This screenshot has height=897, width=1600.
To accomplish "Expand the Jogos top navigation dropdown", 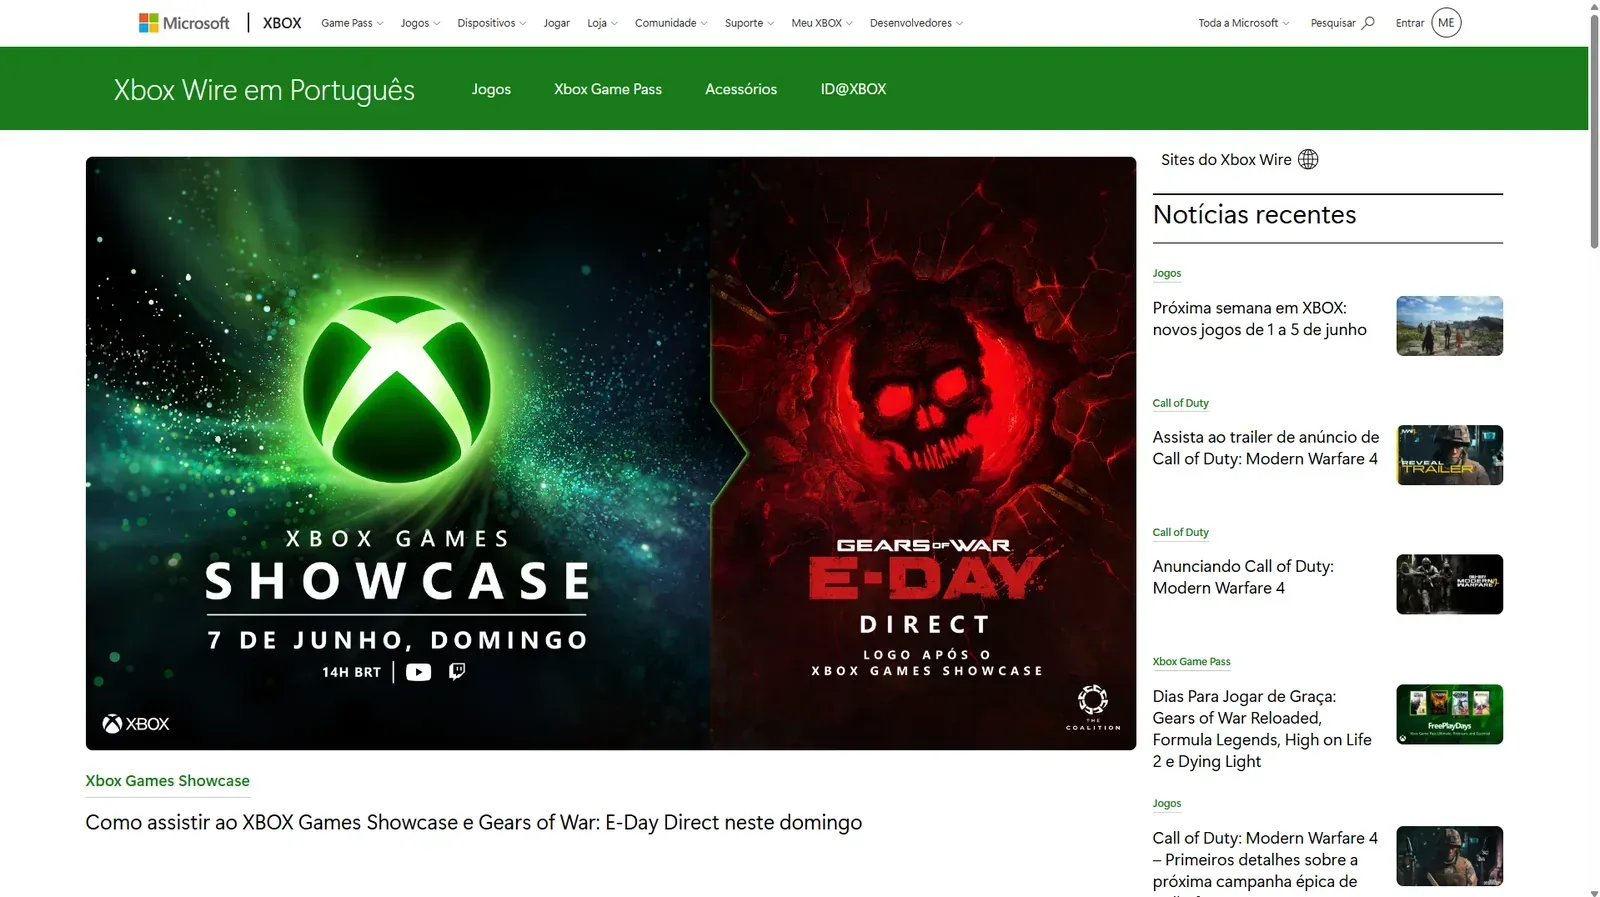I will click(420, 23).
